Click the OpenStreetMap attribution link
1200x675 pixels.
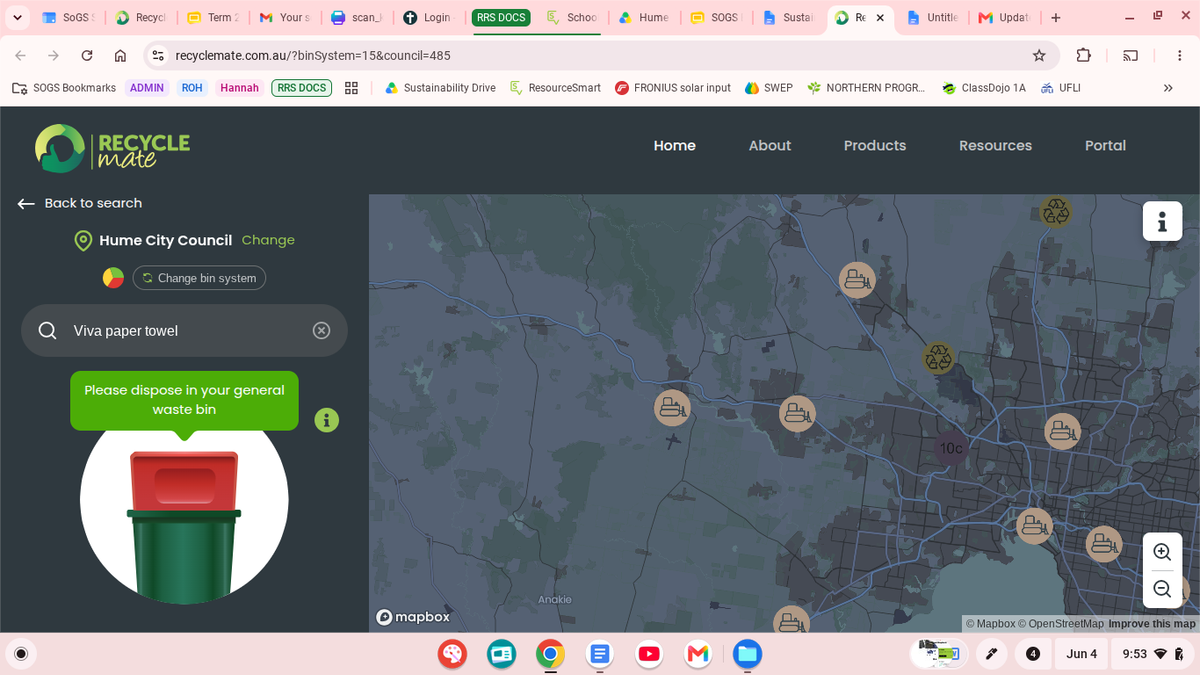click(1061, 624)
